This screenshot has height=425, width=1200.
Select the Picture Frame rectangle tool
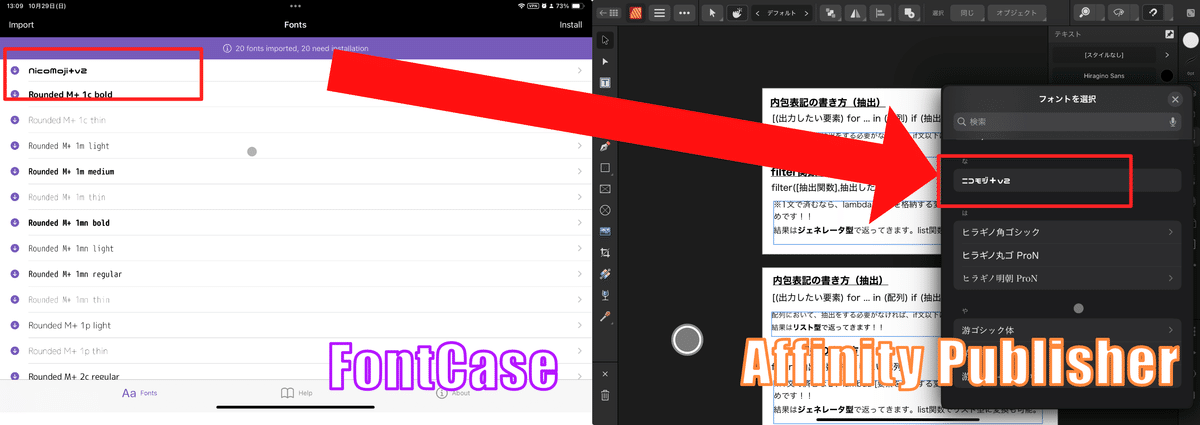click(605, 189)
